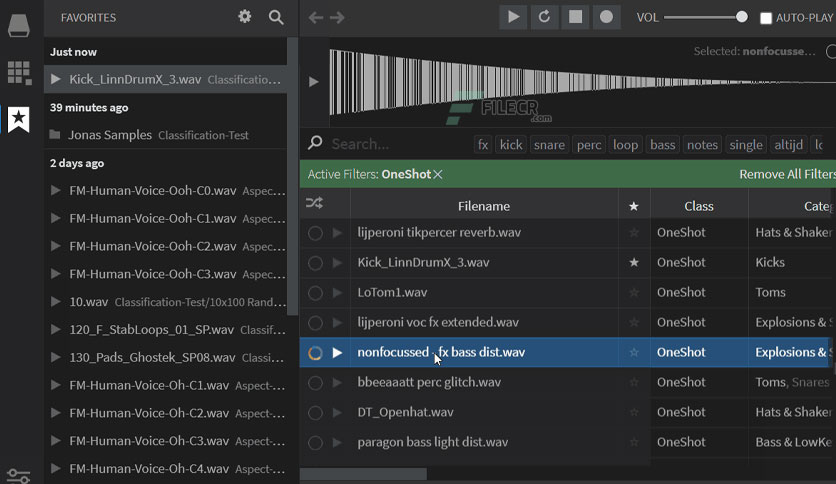Play the waveform preview arrow
This screenshot has width=836, height=484.
[314, 82]
